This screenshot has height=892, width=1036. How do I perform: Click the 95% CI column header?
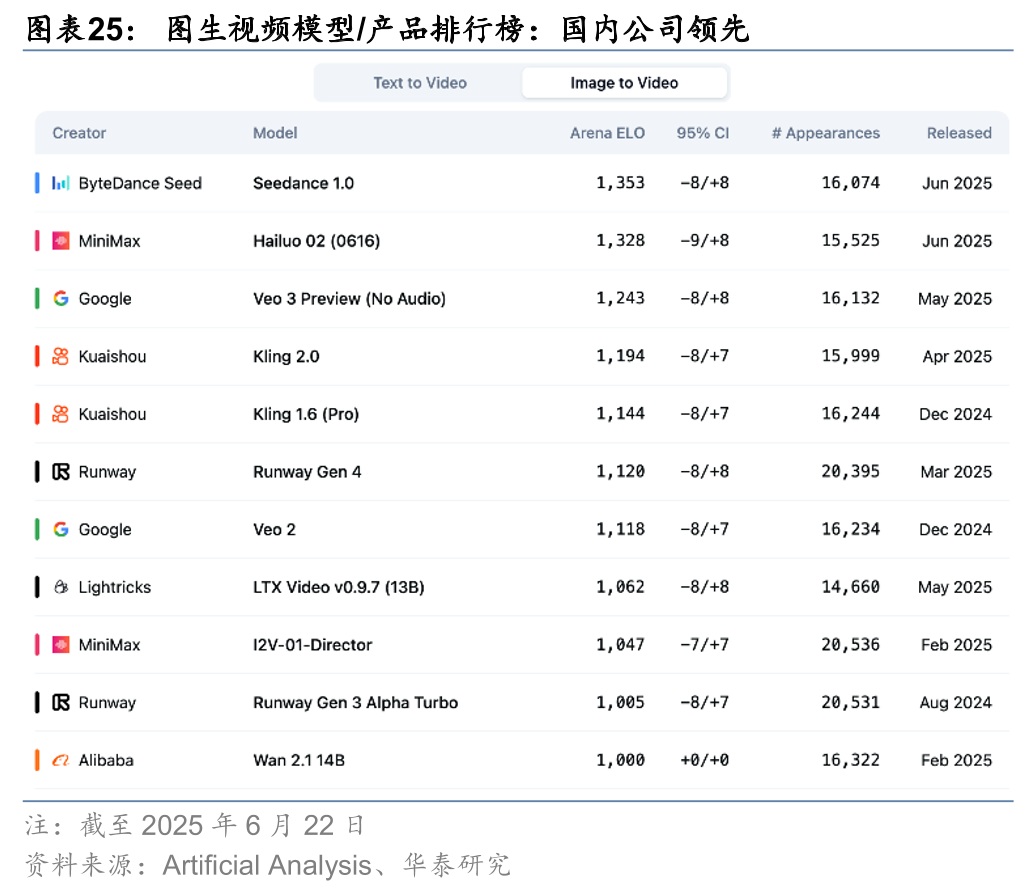(702, 133)
